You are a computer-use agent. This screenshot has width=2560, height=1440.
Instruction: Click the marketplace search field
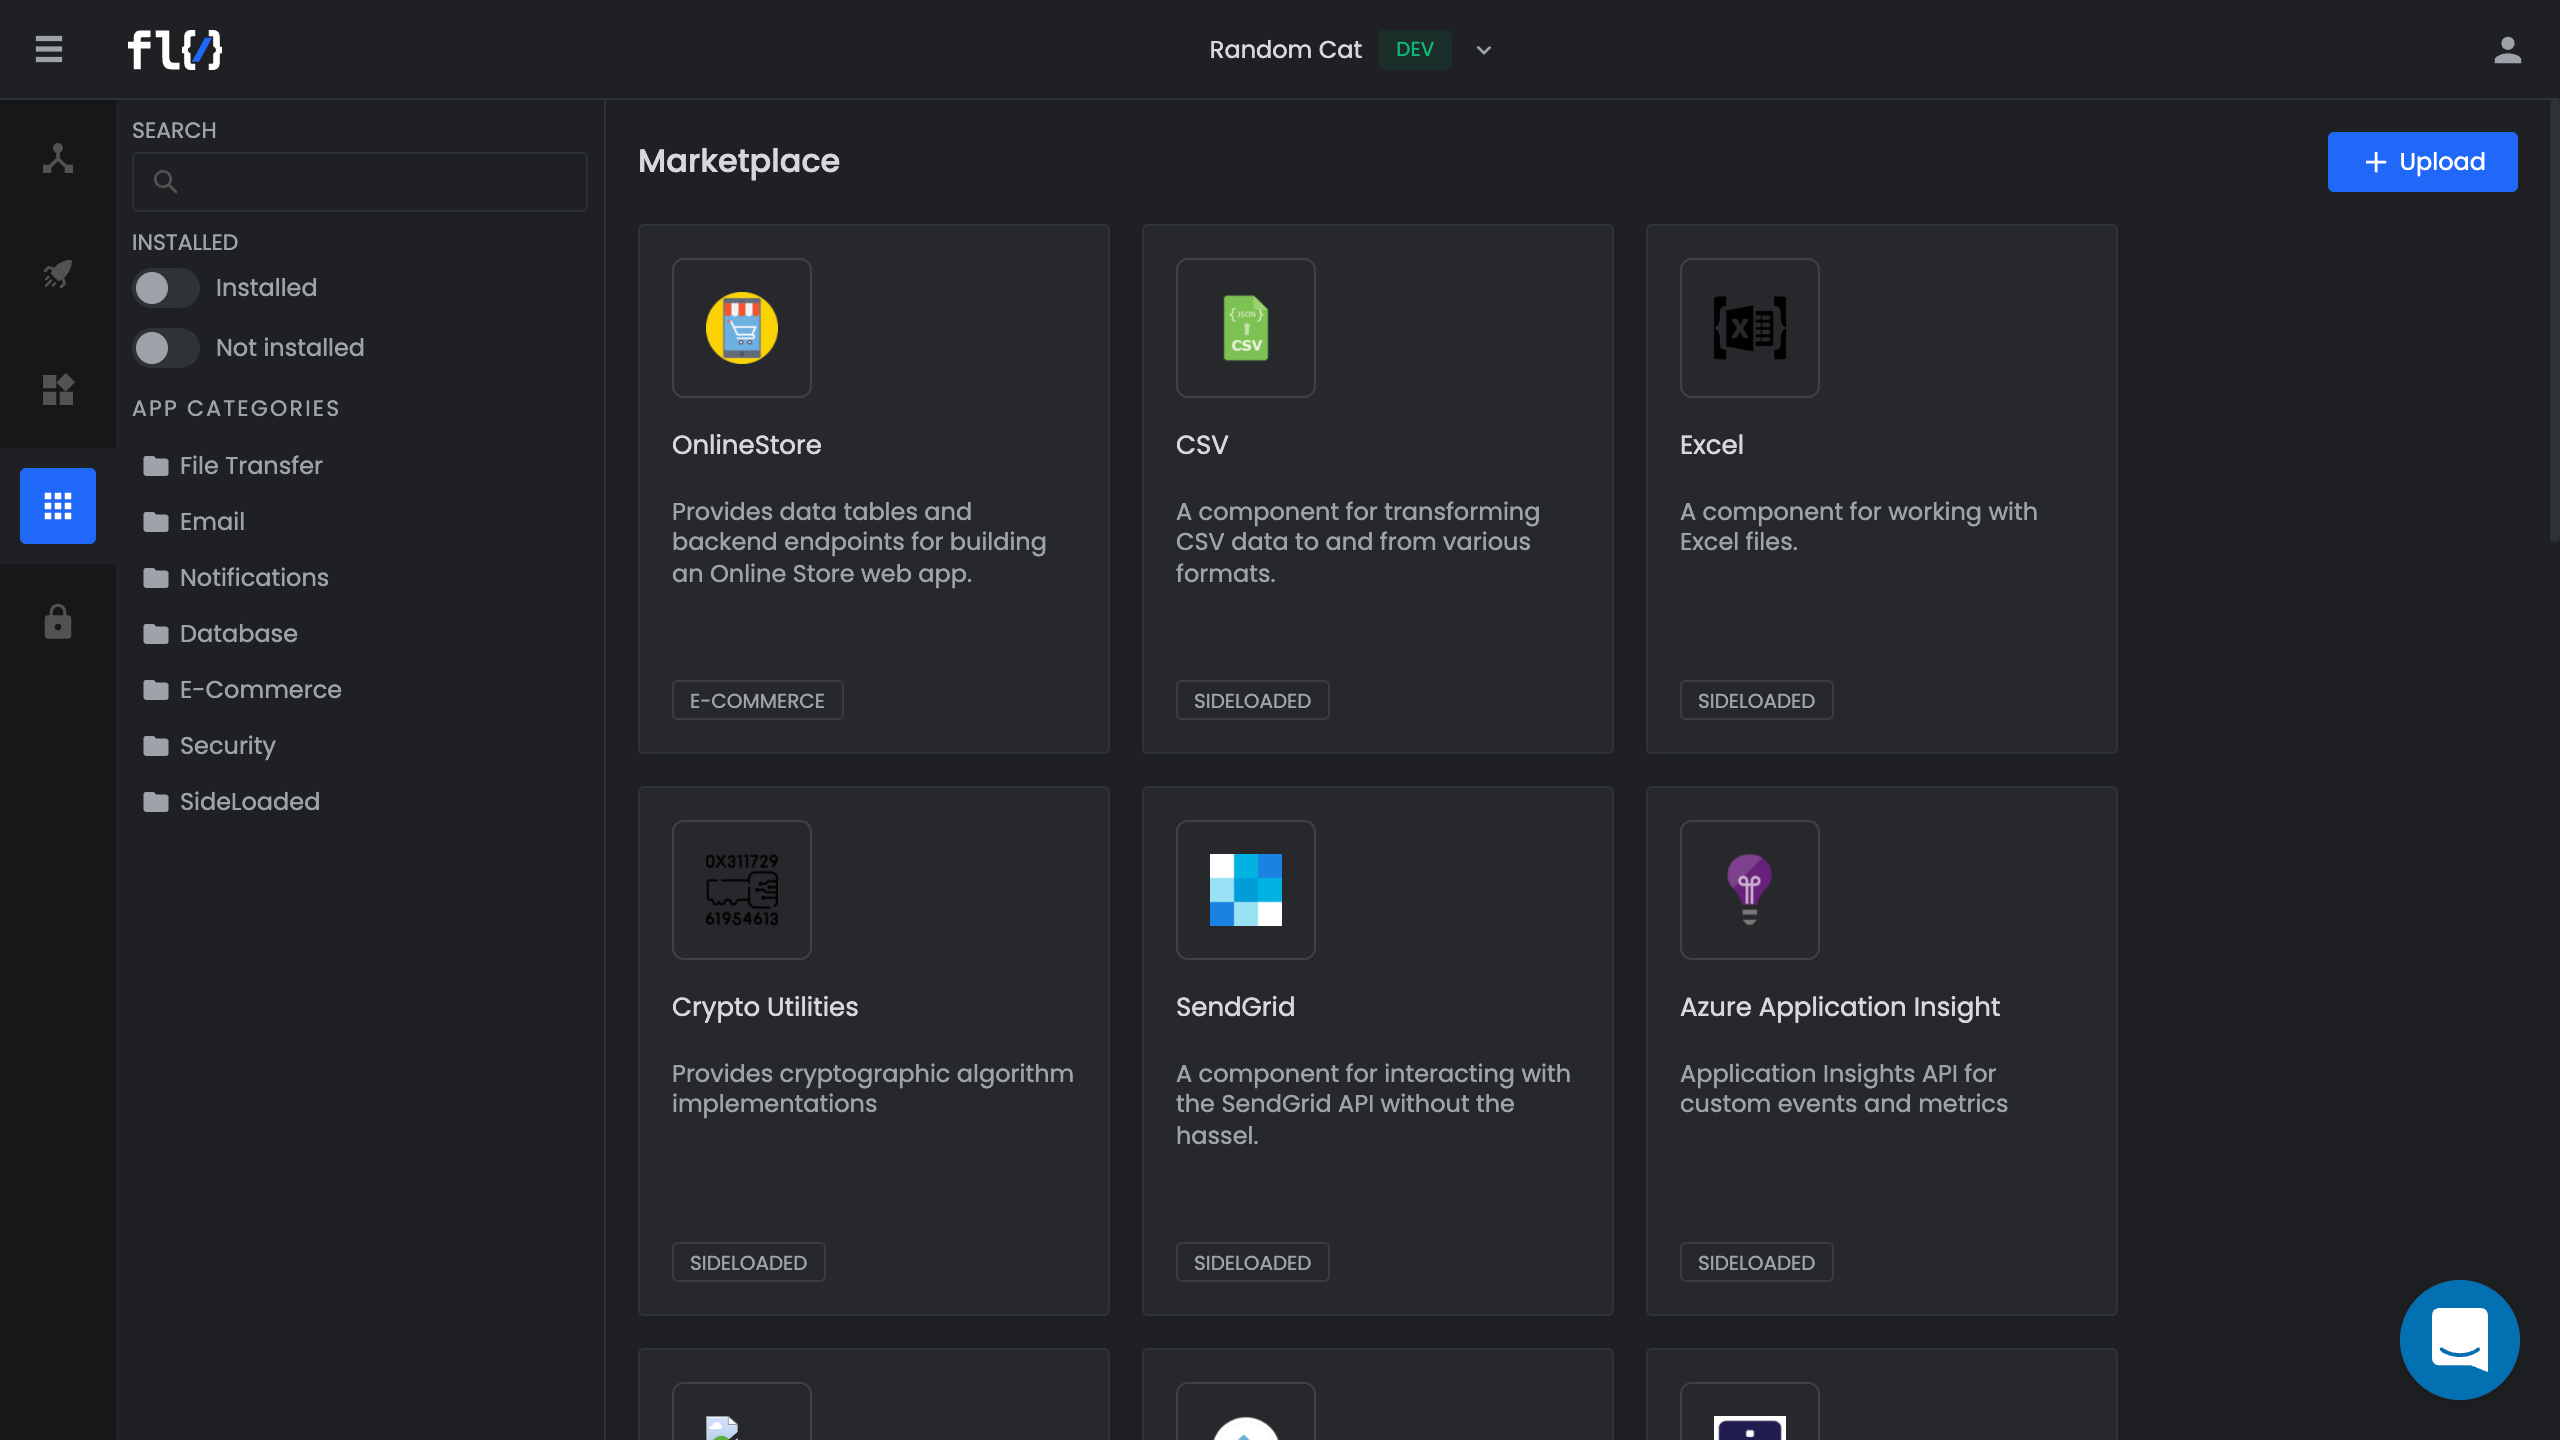[x=360, y=182]
